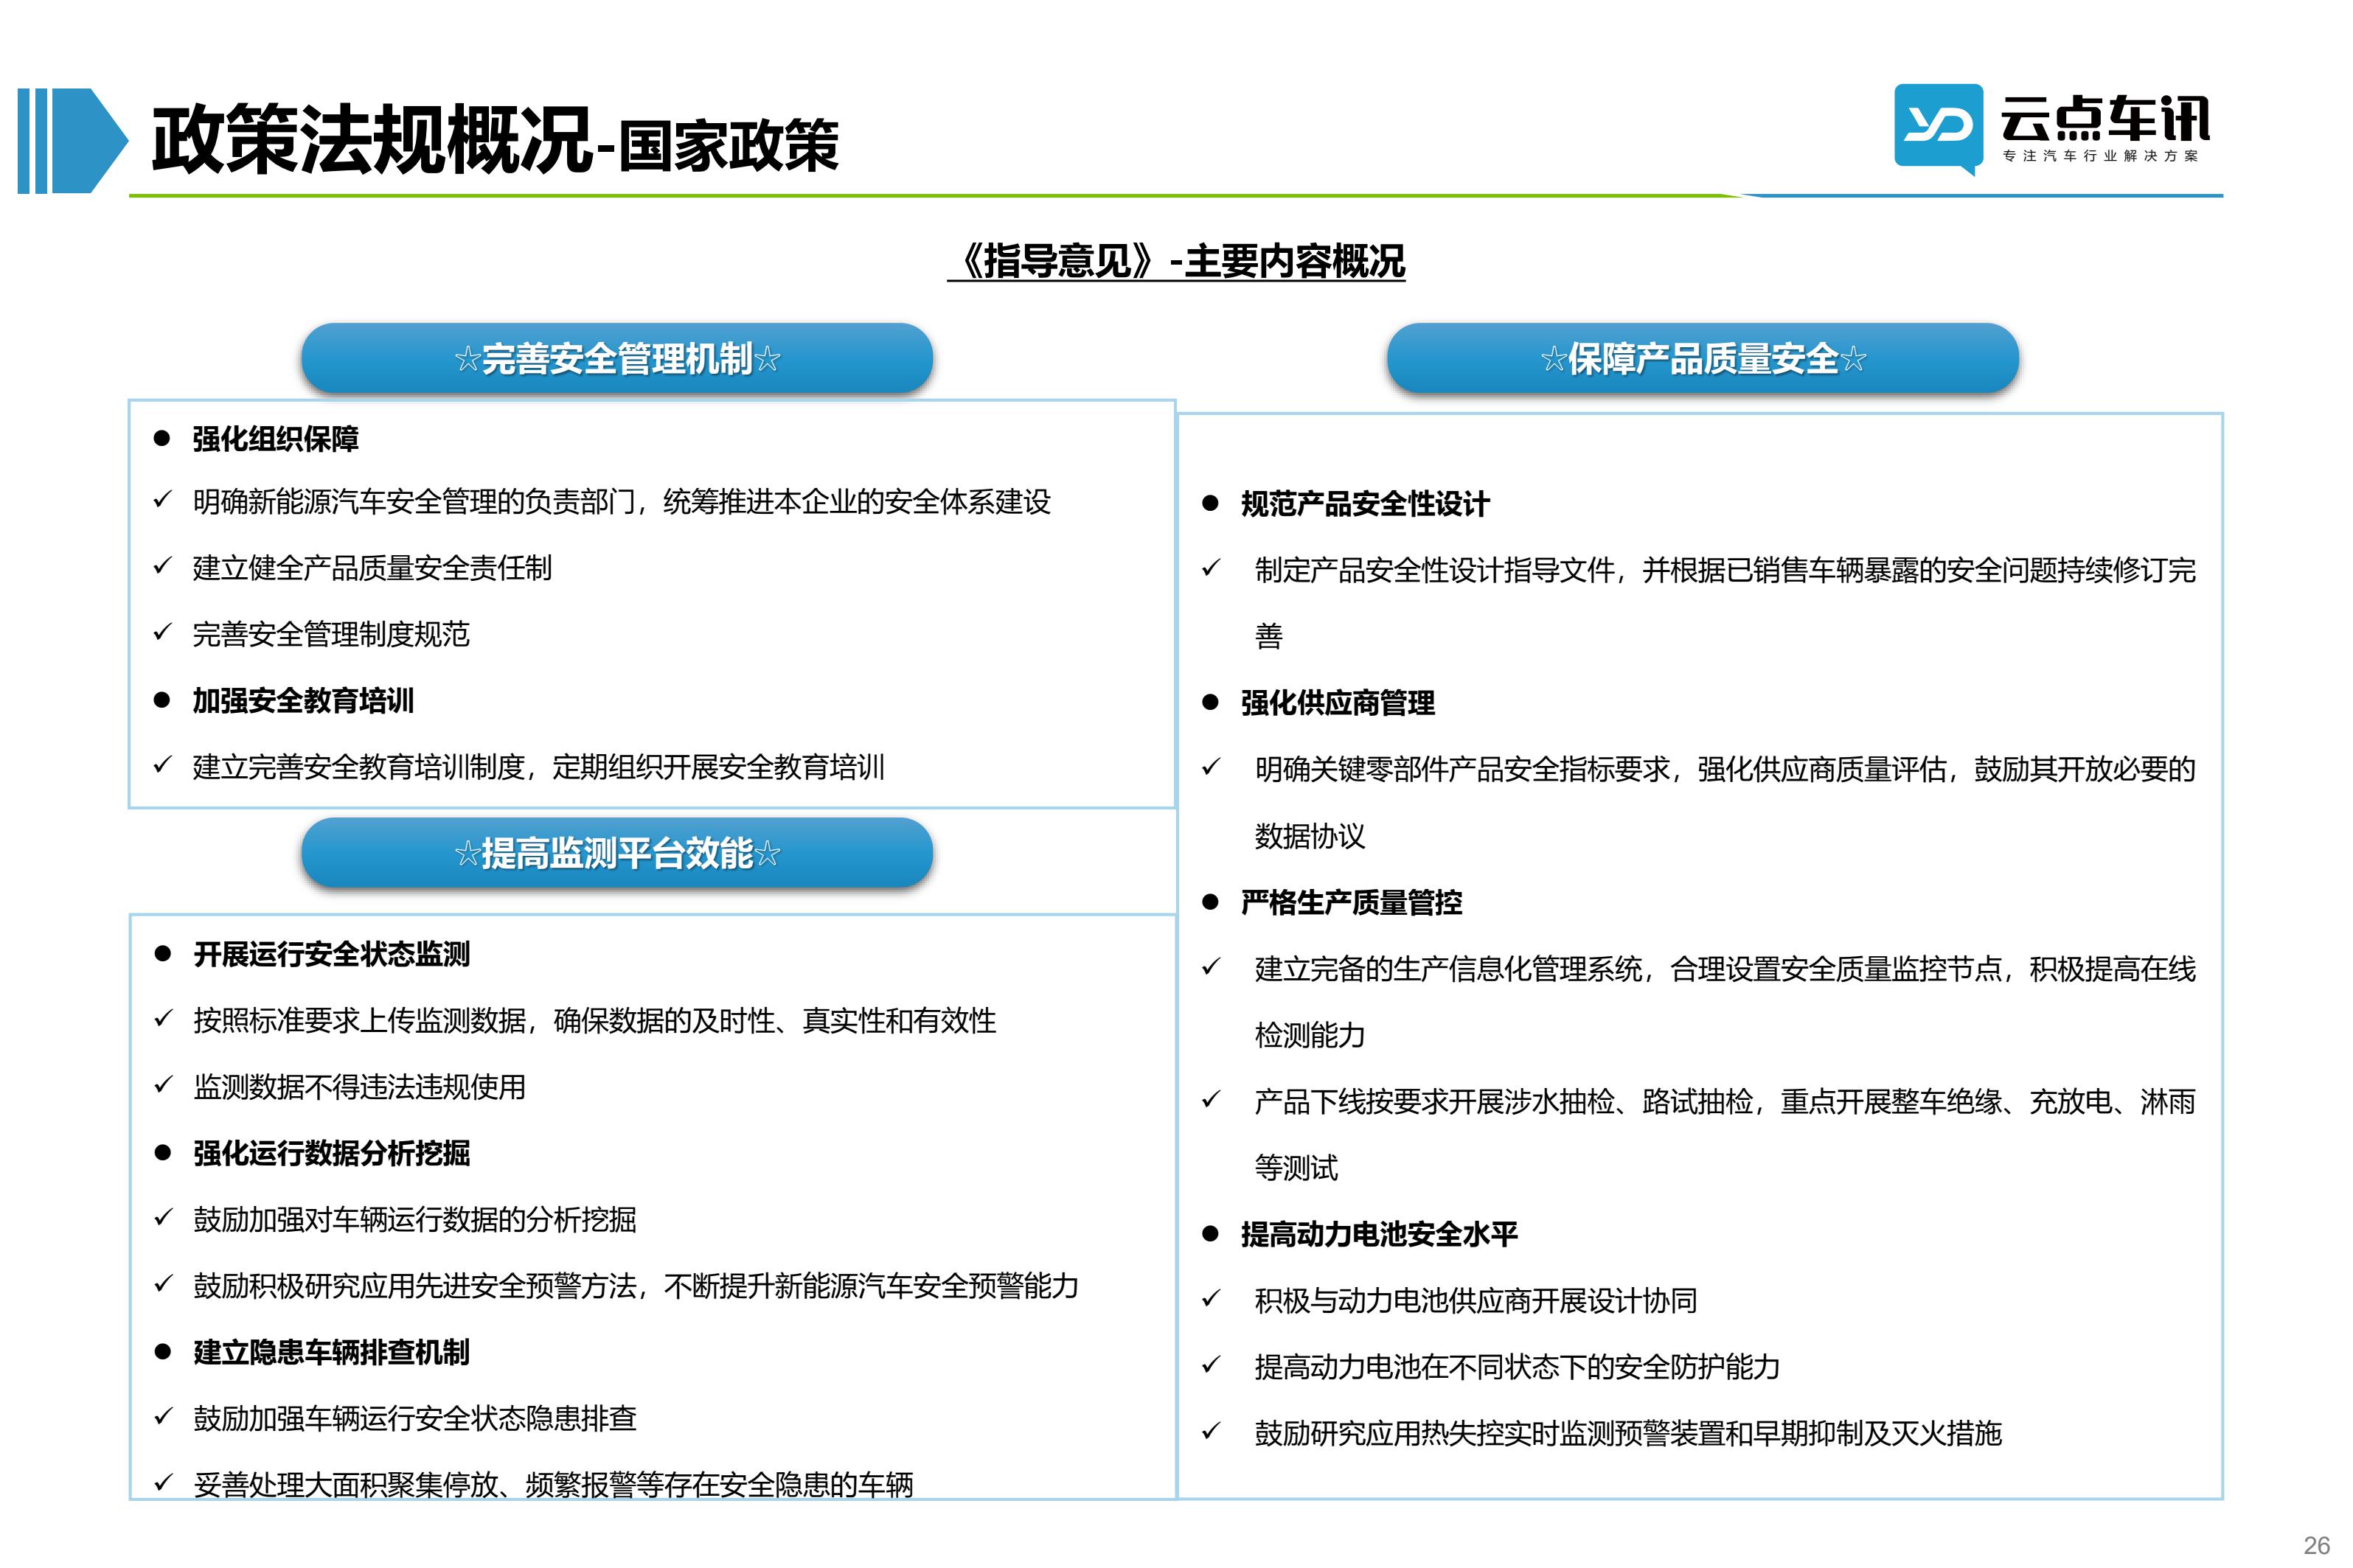Click the page number 26
Screen dimensions: 2353x1568
[2316, 1545]
